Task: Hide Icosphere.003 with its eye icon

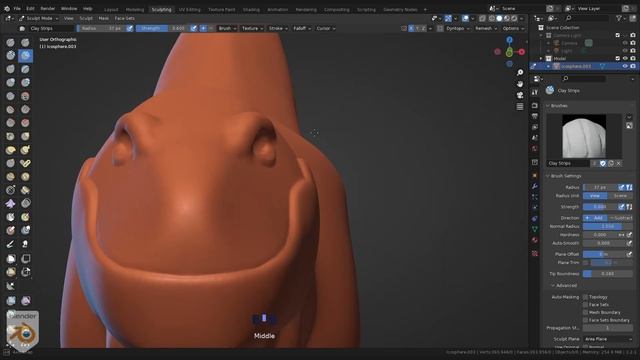Action: pyautogui.click(x=625, y=66)
